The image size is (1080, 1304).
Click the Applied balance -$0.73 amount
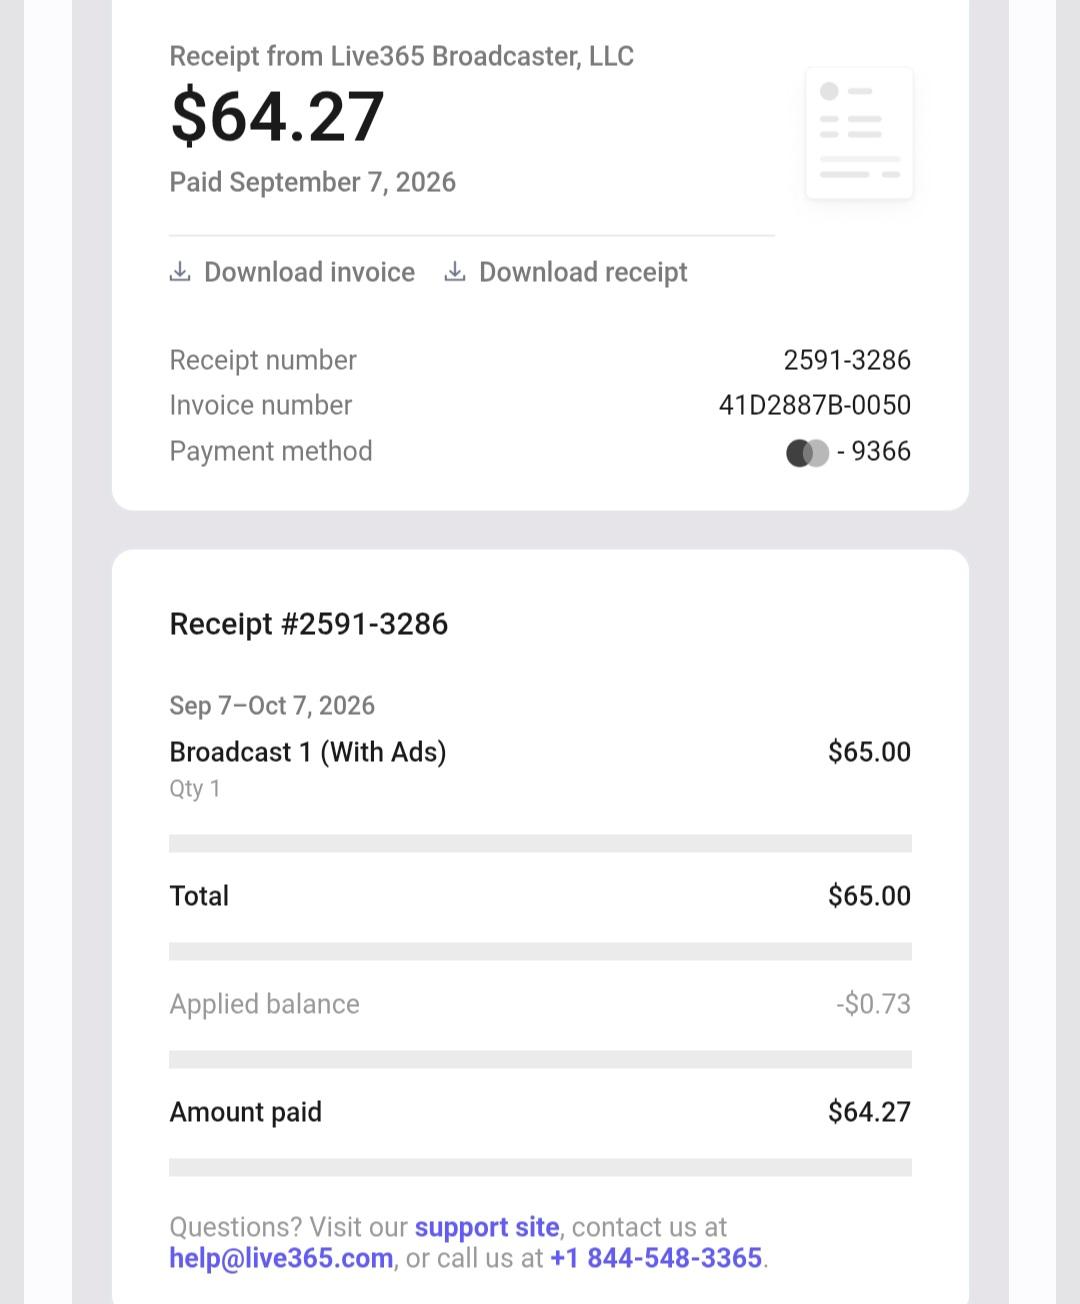click(874, 1004)
